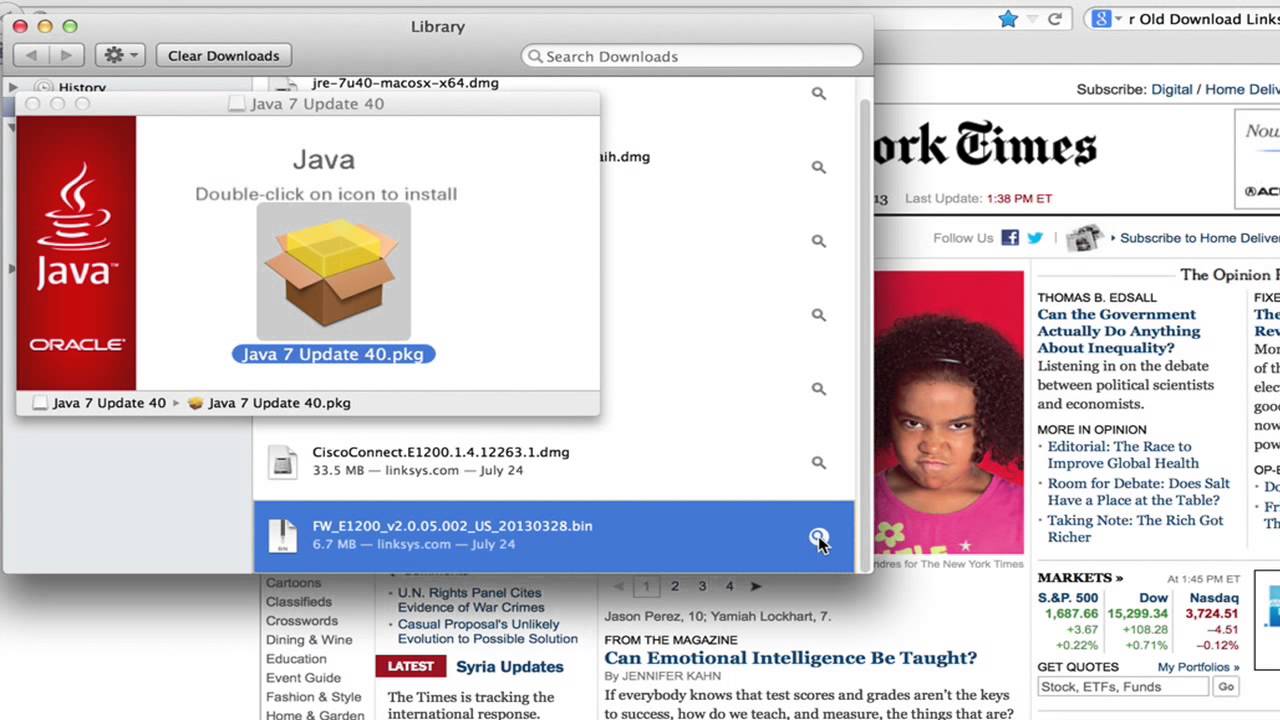
Task: Click the Go button for quotes
Action: (1226, 687)
